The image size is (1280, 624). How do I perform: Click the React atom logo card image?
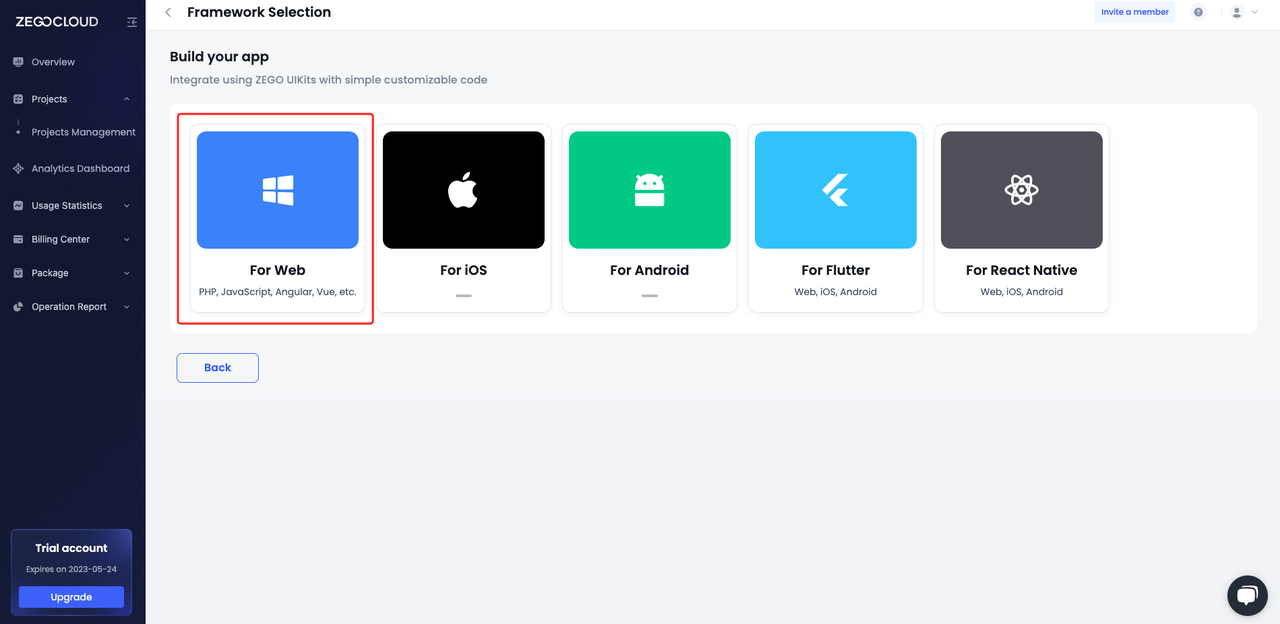(1021, 190)
